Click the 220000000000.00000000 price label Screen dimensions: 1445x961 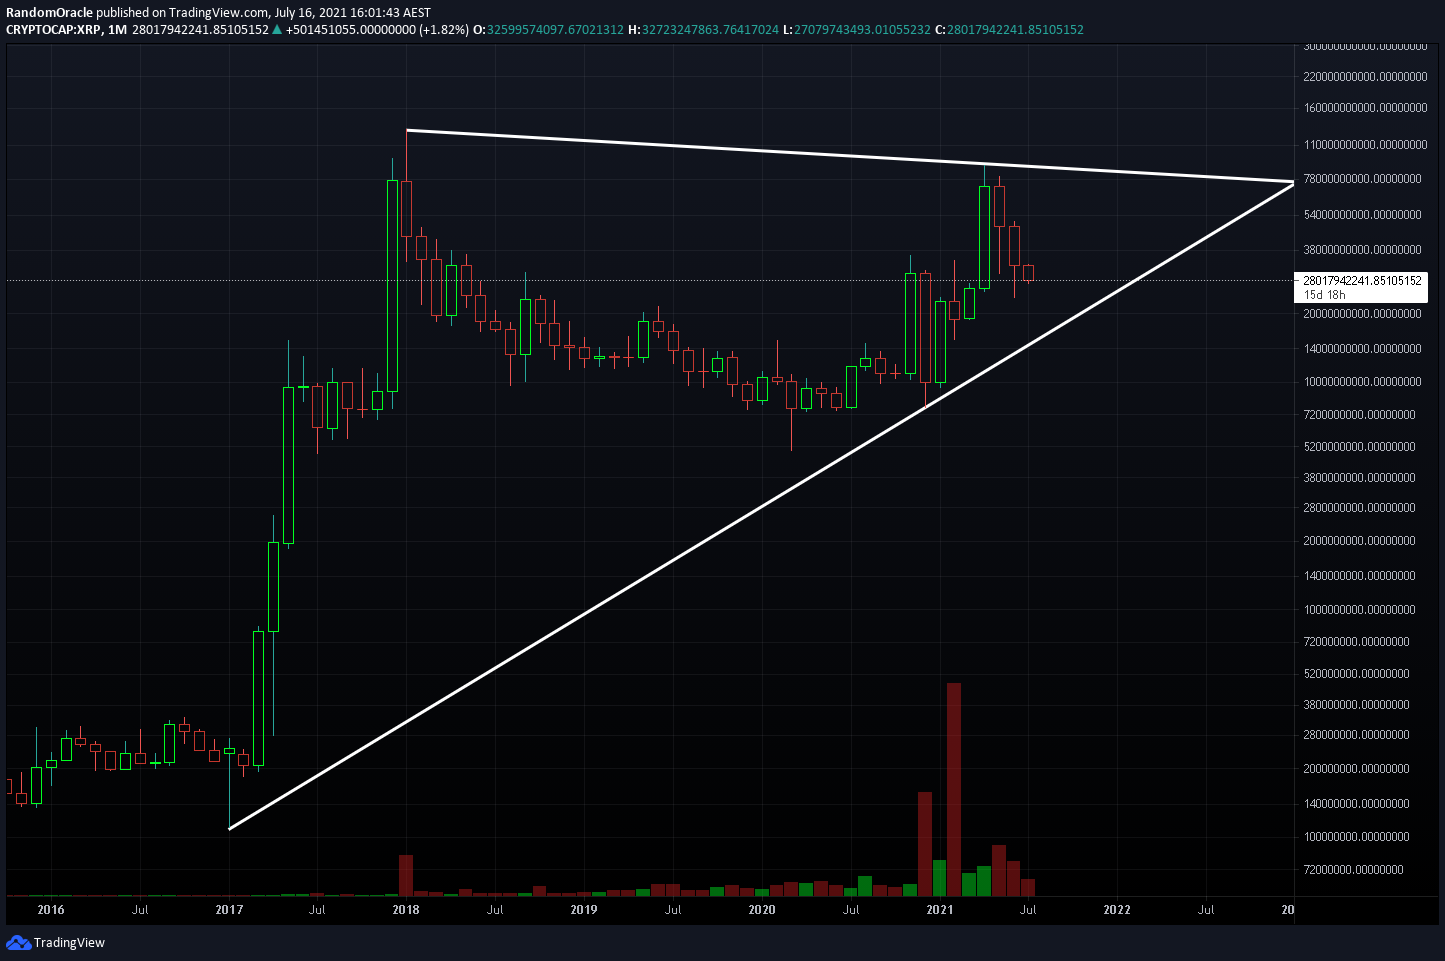coord(1365,76)
